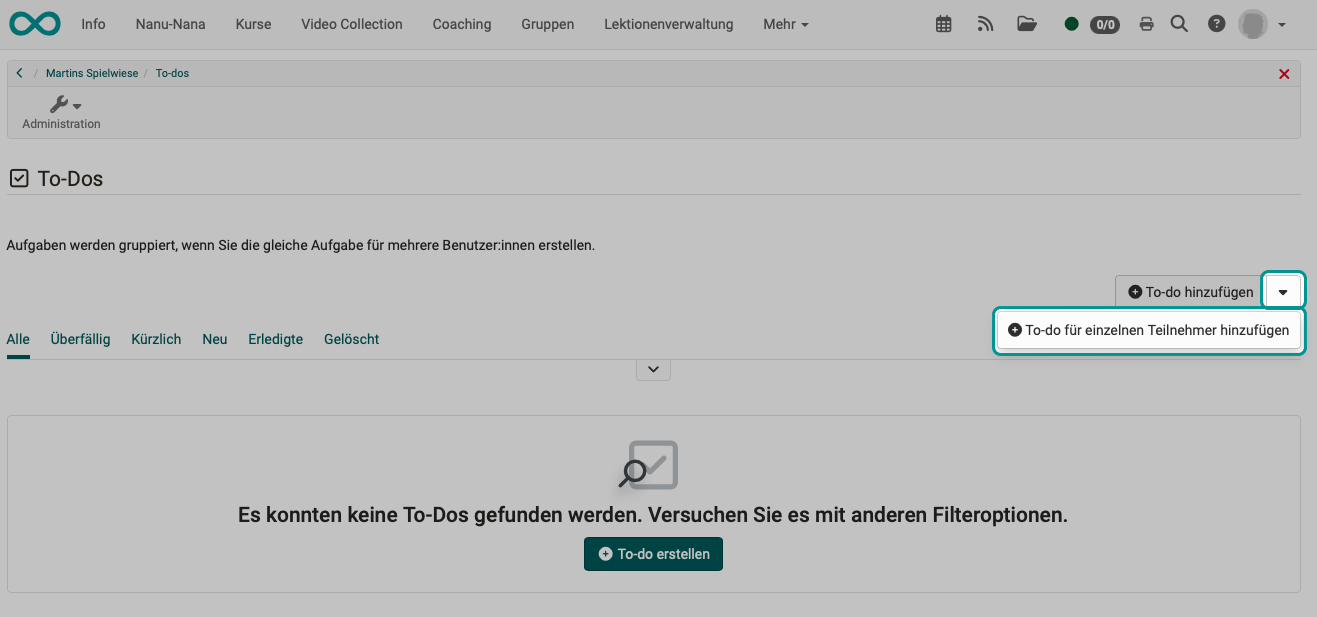Image resolution: width=1317 pixels, height=617 pixels.
Task: Open the user avatar menu
Action: click(1261, 24)
